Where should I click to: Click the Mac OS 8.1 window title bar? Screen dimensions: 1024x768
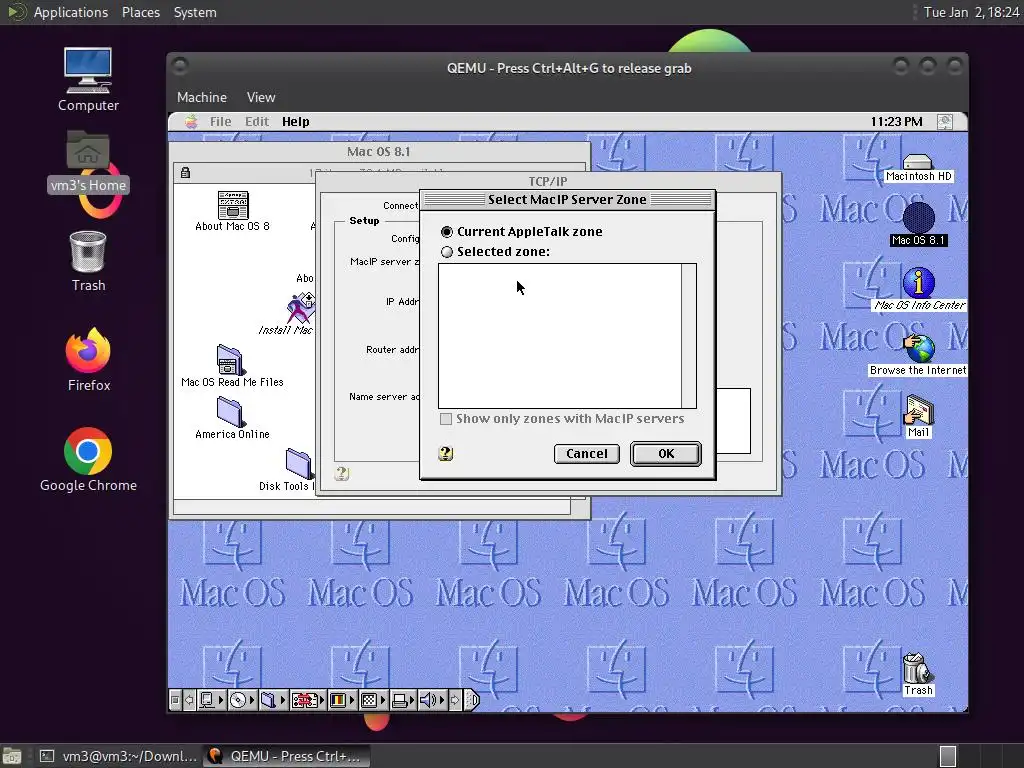tap(379, 152)
